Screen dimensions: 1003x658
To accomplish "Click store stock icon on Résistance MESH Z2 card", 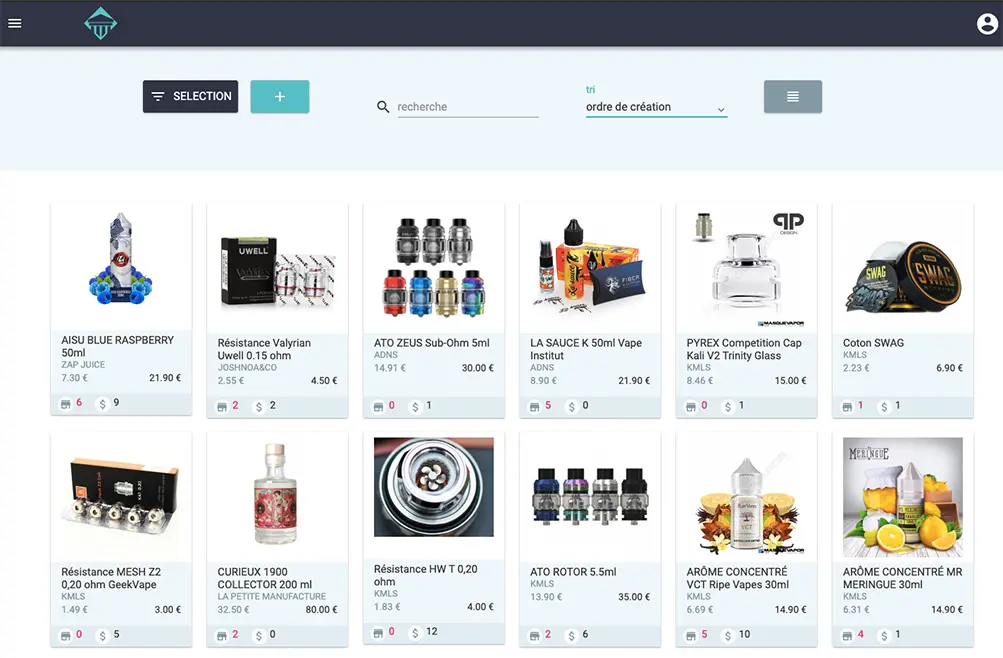I will [65, 636].
